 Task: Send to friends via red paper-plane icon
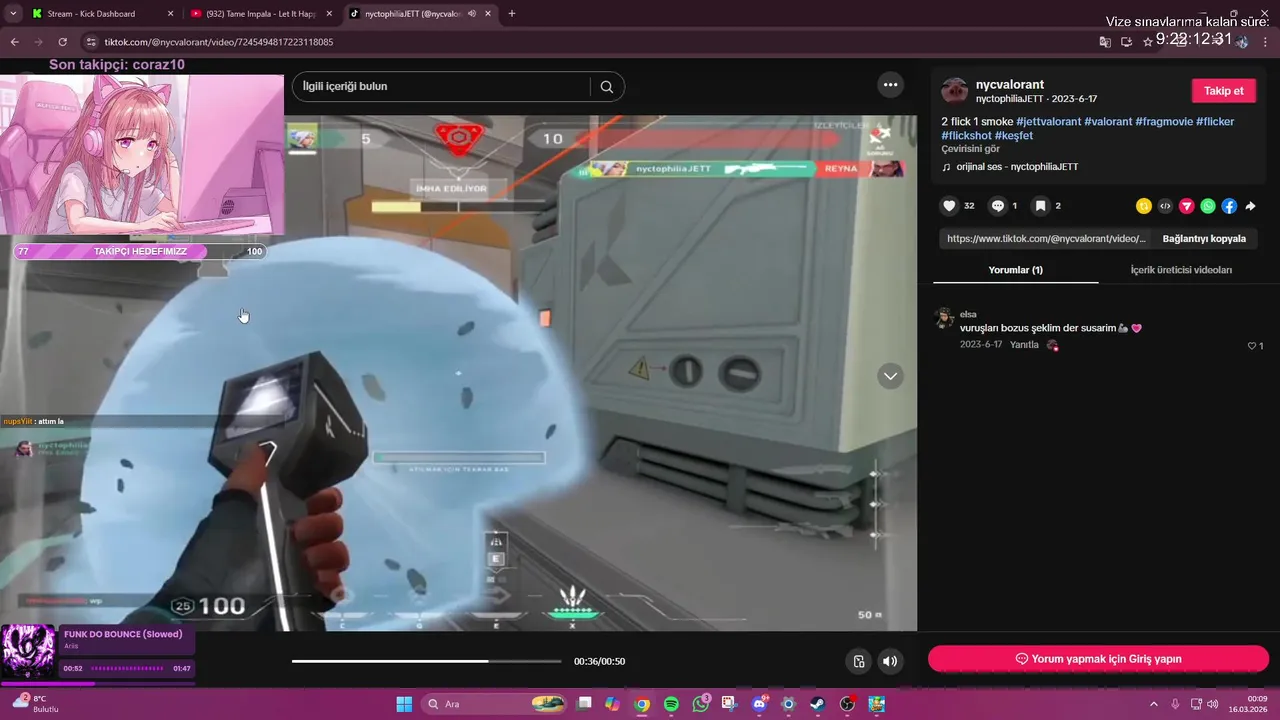(1187, 206)
